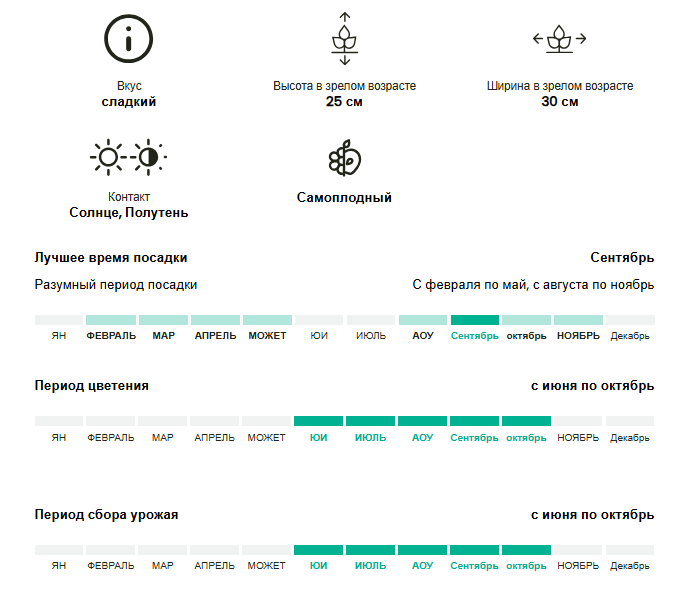The image size is (682, 597).
Task: Click the Солнце, Полутень text
Action: [129, 213]
